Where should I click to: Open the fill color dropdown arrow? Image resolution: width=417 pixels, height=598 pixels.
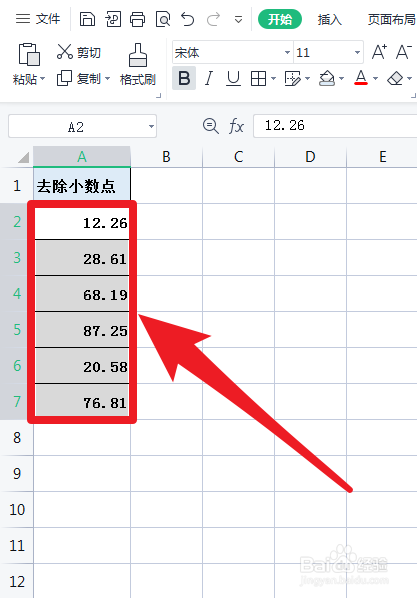341,79
